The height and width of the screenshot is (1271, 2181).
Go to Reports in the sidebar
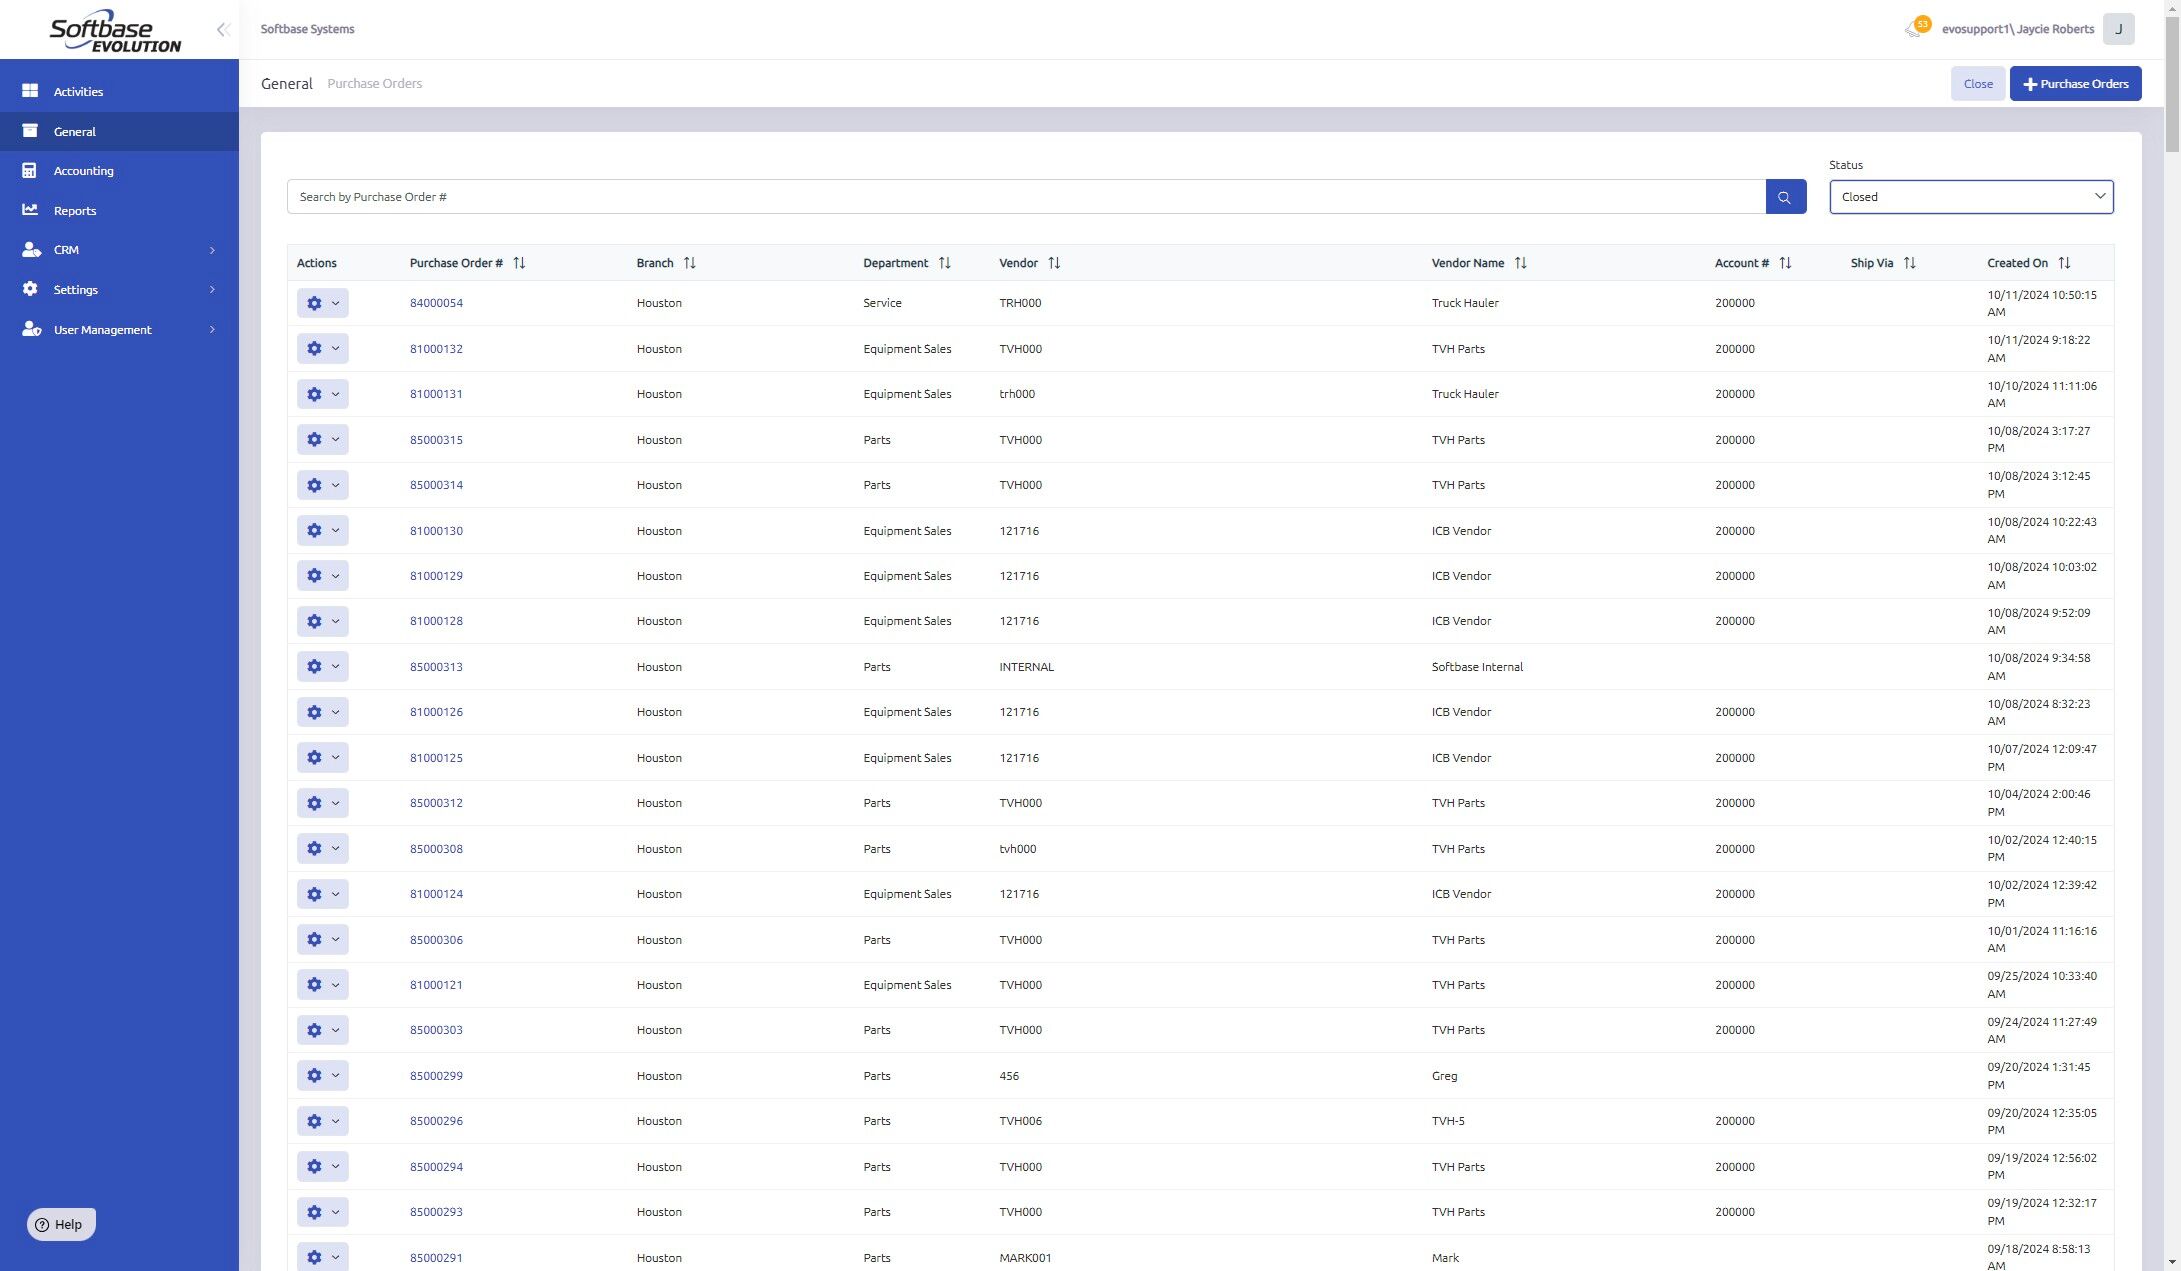[75, 211]
